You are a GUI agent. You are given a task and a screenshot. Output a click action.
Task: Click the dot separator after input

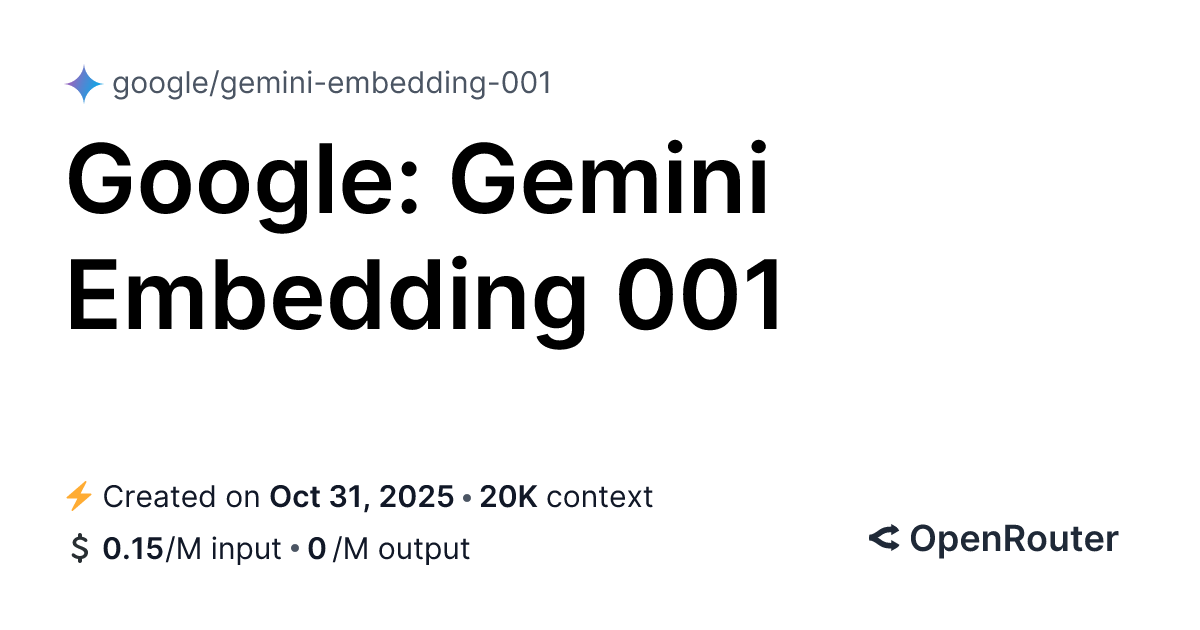pos(295,550)
